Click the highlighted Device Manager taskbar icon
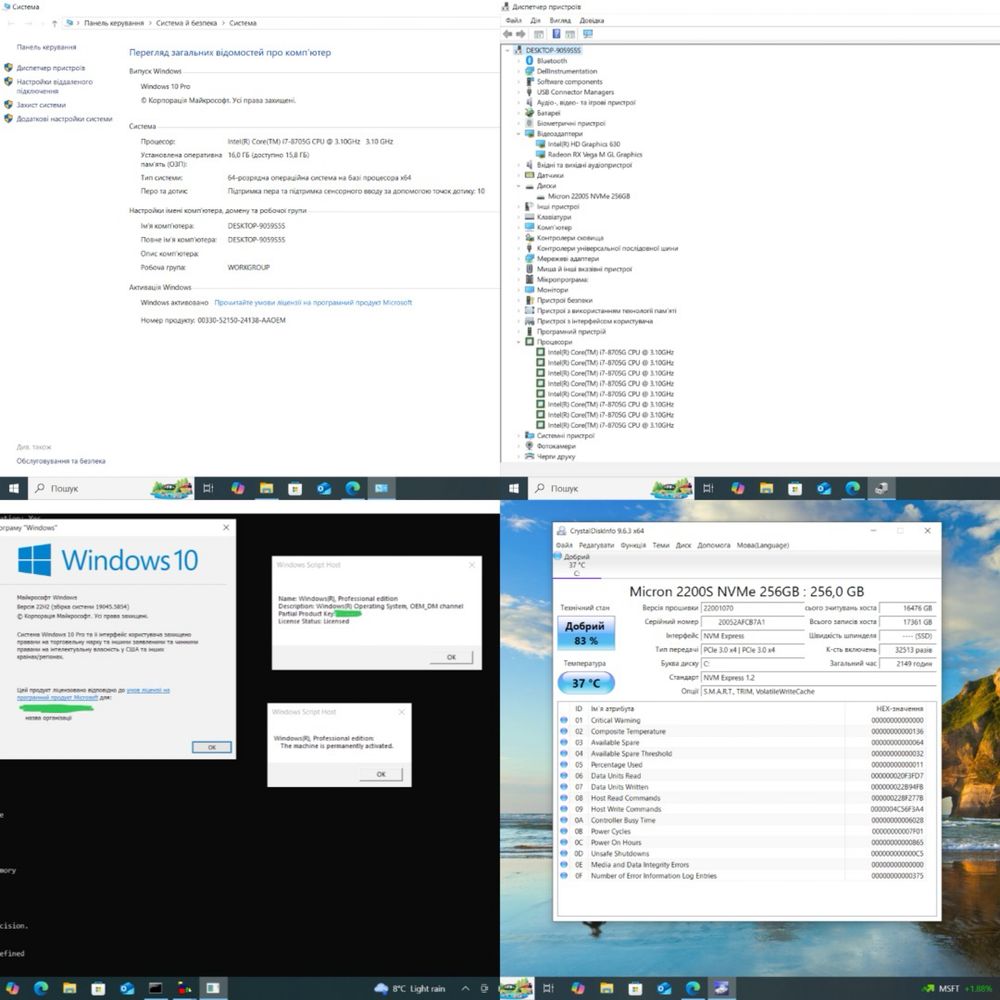Viewport: 1000px width, 1000px height. (x=881, y=489)
